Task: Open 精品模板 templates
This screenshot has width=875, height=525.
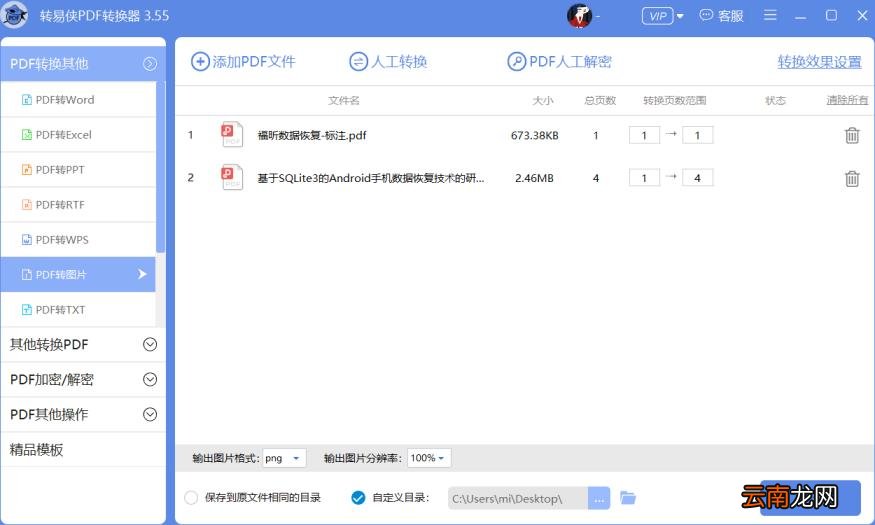Action: [83, 449]
